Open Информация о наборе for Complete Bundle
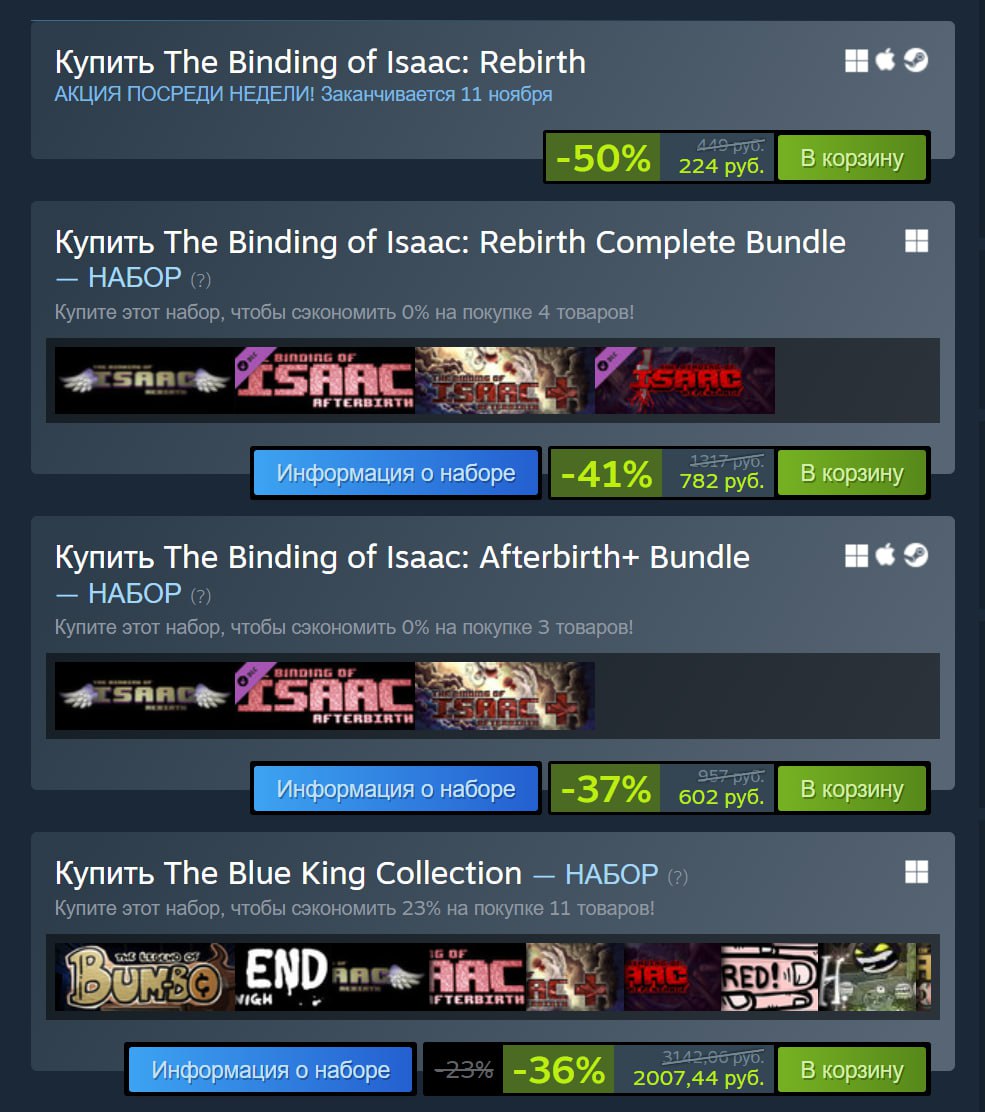The height and width of the screenshot is (1112, 985). 396,473
